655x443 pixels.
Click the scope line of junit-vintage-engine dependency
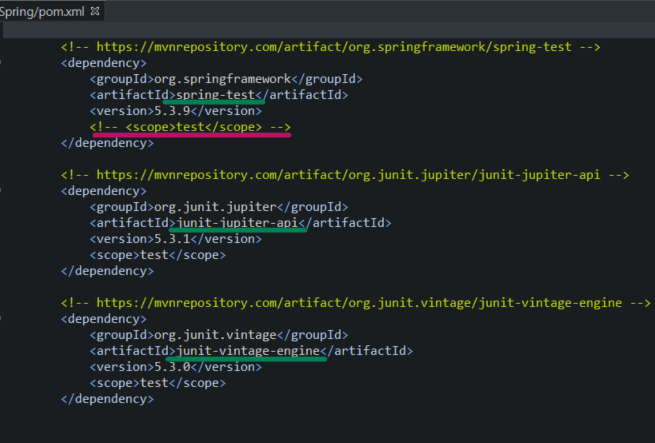157,383
